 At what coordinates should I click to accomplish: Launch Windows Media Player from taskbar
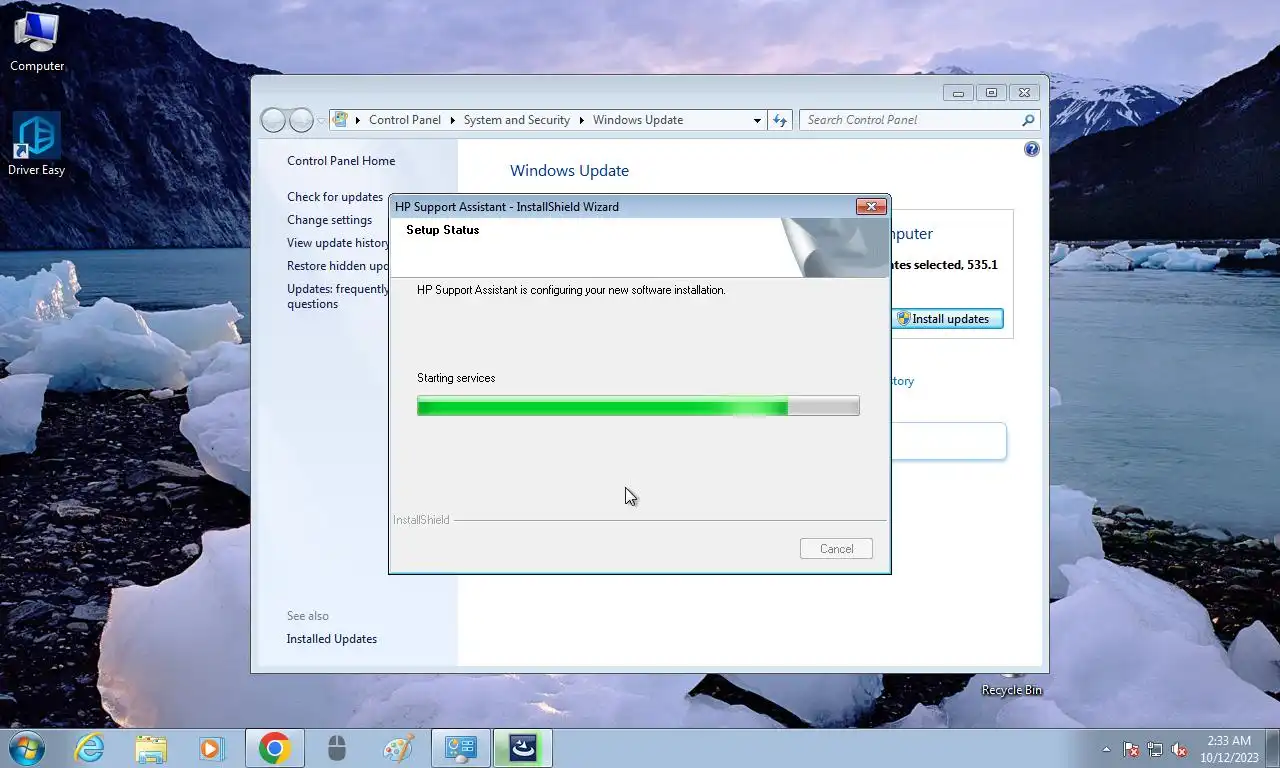click(x=212, y=748)
